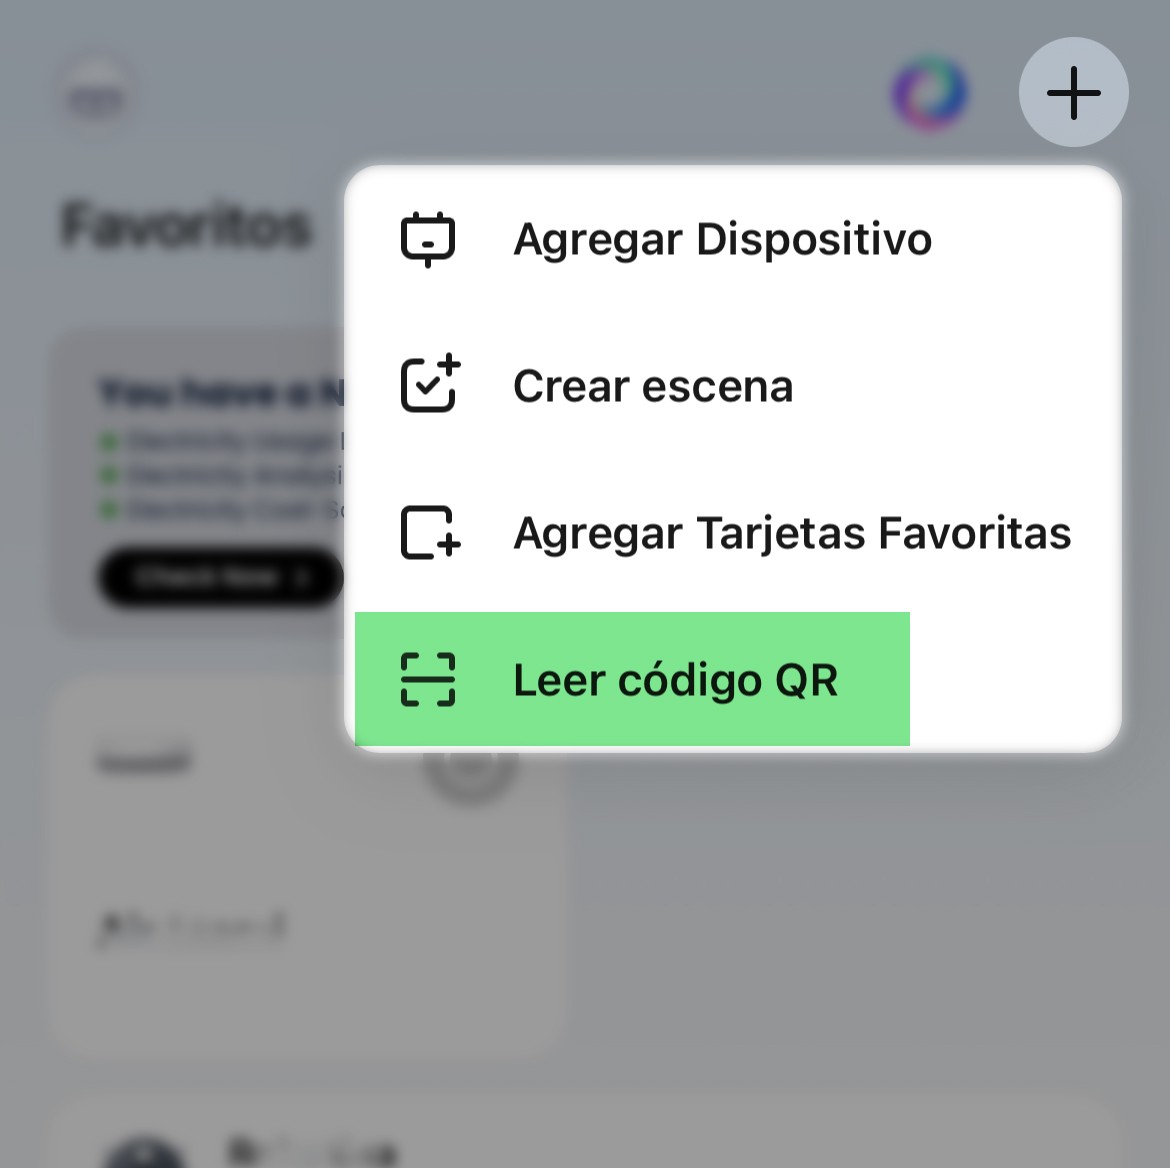Viewport: 1170px width, 1168px height.
Task: Click the Crear escena checkmark icon
Action: click(x=429, y=385)
